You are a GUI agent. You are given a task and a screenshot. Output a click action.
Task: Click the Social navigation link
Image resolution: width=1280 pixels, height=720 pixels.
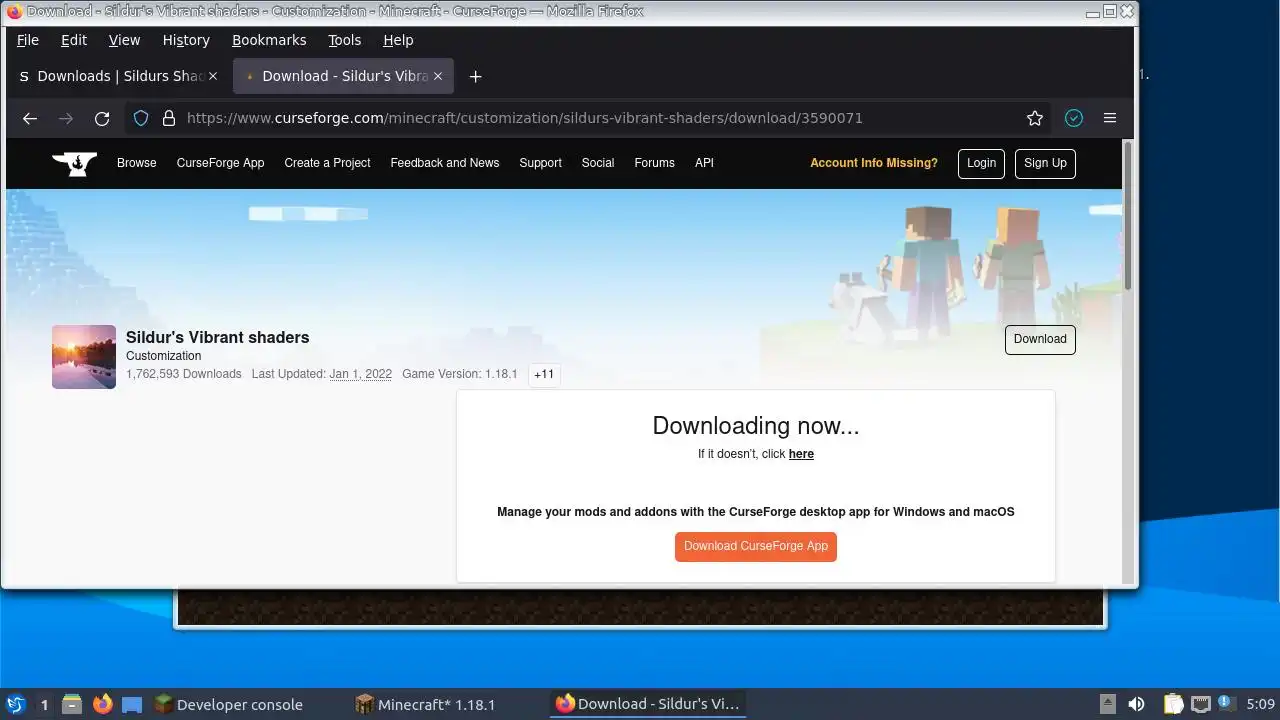(x=598, y=163)
